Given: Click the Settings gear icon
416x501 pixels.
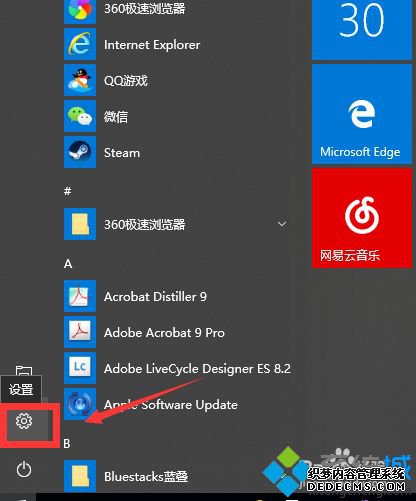Looking at the screenshot, I should click(x=24, y=421).
